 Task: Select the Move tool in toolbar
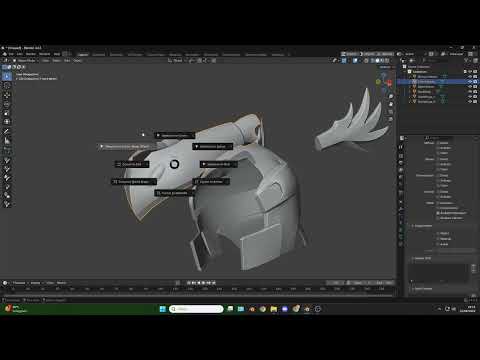click(7, 95)
